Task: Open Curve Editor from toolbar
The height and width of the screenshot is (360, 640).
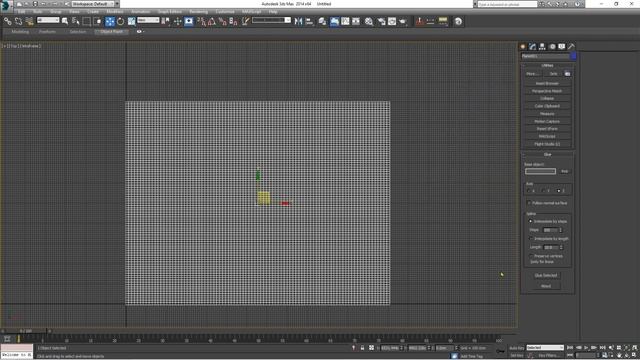Action: [x=345, y=21]
